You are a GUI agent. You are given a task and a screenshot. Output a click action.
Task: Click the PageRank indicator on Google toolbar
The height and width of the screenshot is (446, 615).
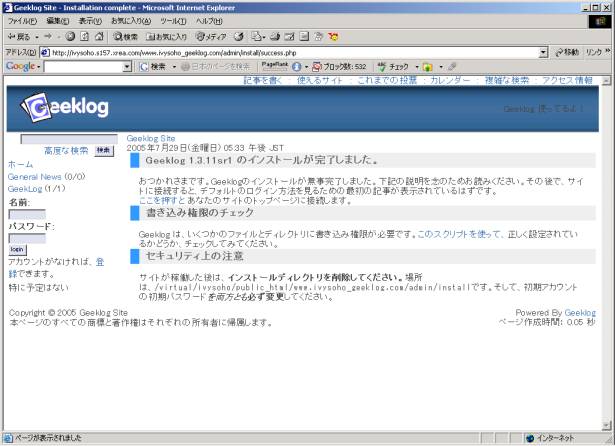tap(275, 66)
